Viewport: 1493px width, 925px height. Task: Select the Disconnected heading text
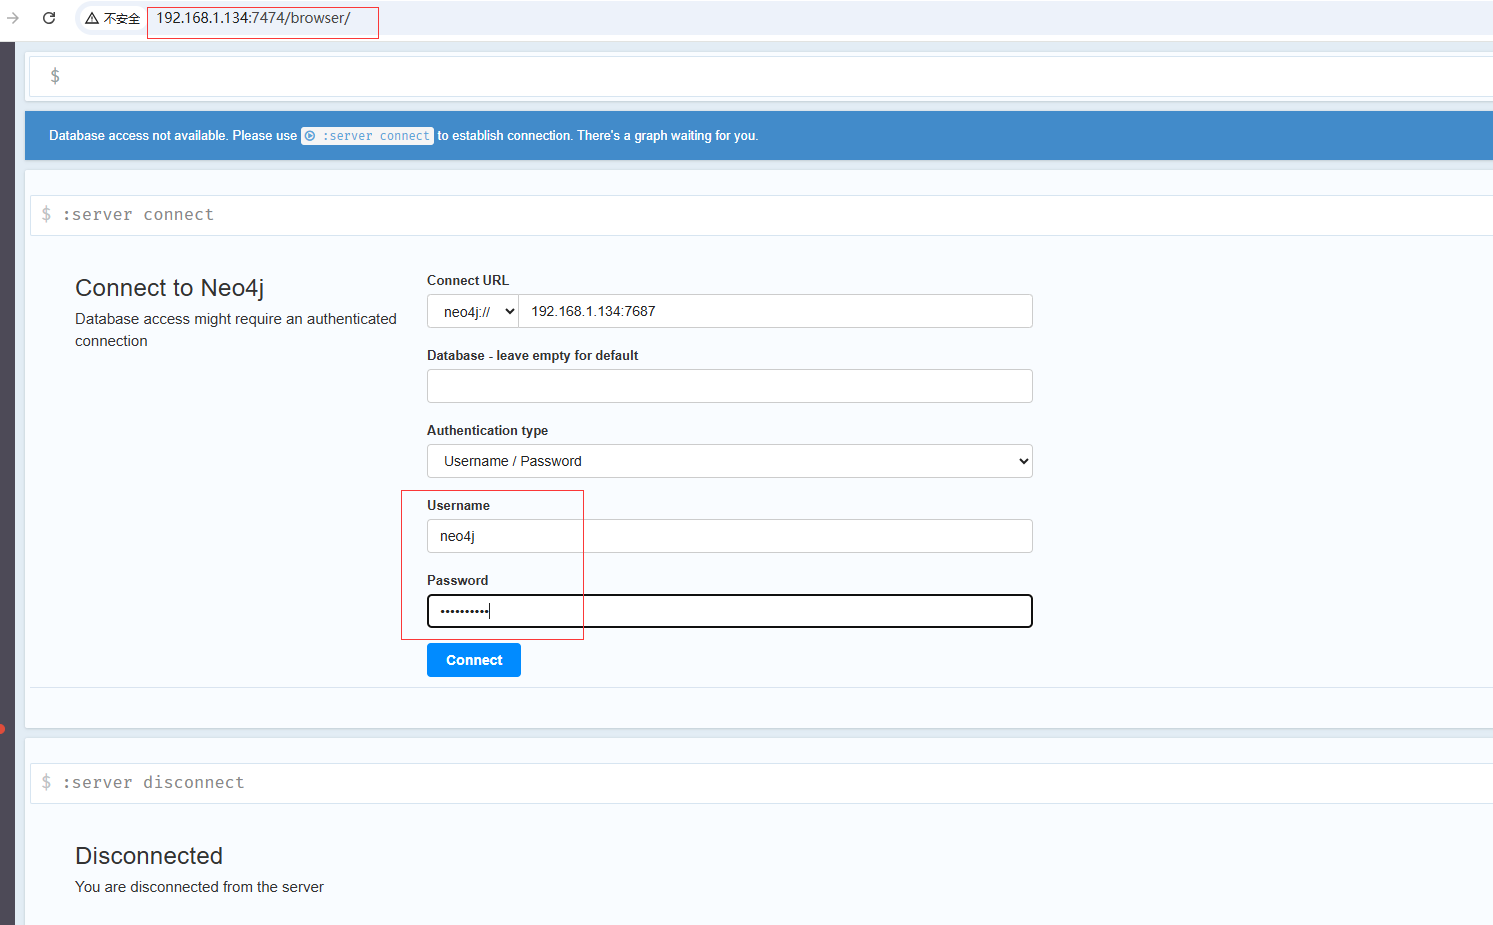coord(149,856)
